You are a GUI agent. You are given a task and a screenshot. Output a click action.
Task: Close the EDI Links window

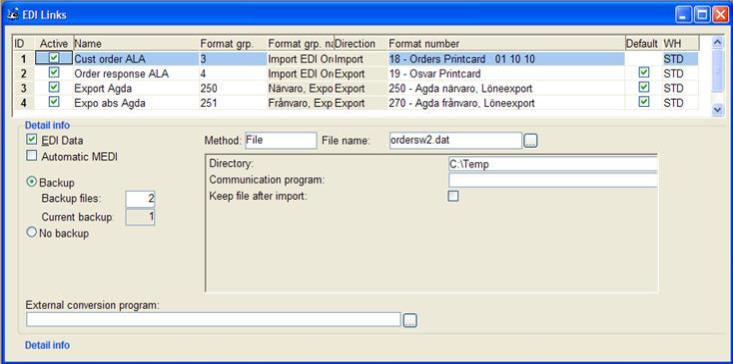click(x=720, y=15)
